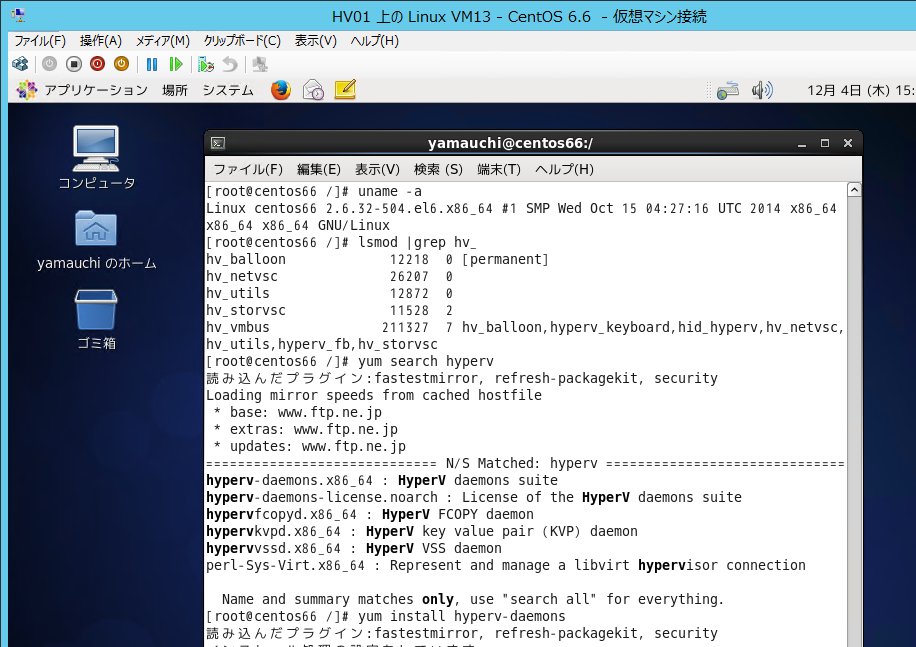Screen dimensions: 916x647
Task: Shut down the VM with the red icon
Action: coord(98,64)
